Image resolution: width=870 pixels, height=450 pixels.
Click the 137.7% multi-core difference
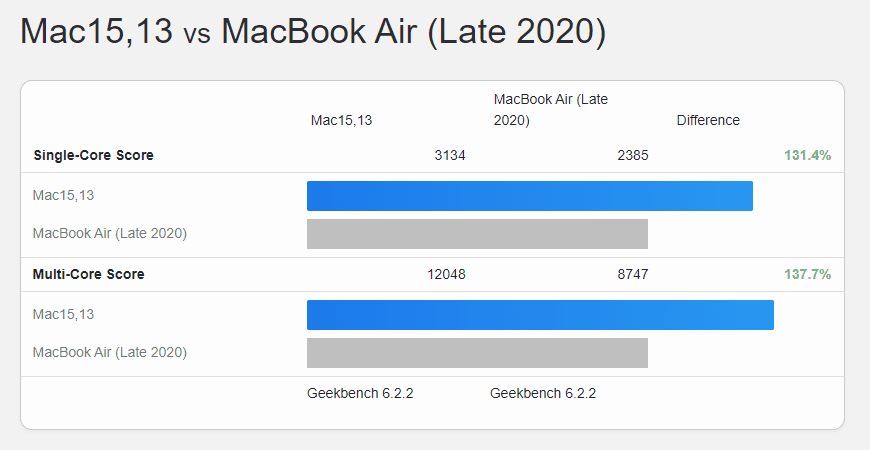(x=808, y=274)
